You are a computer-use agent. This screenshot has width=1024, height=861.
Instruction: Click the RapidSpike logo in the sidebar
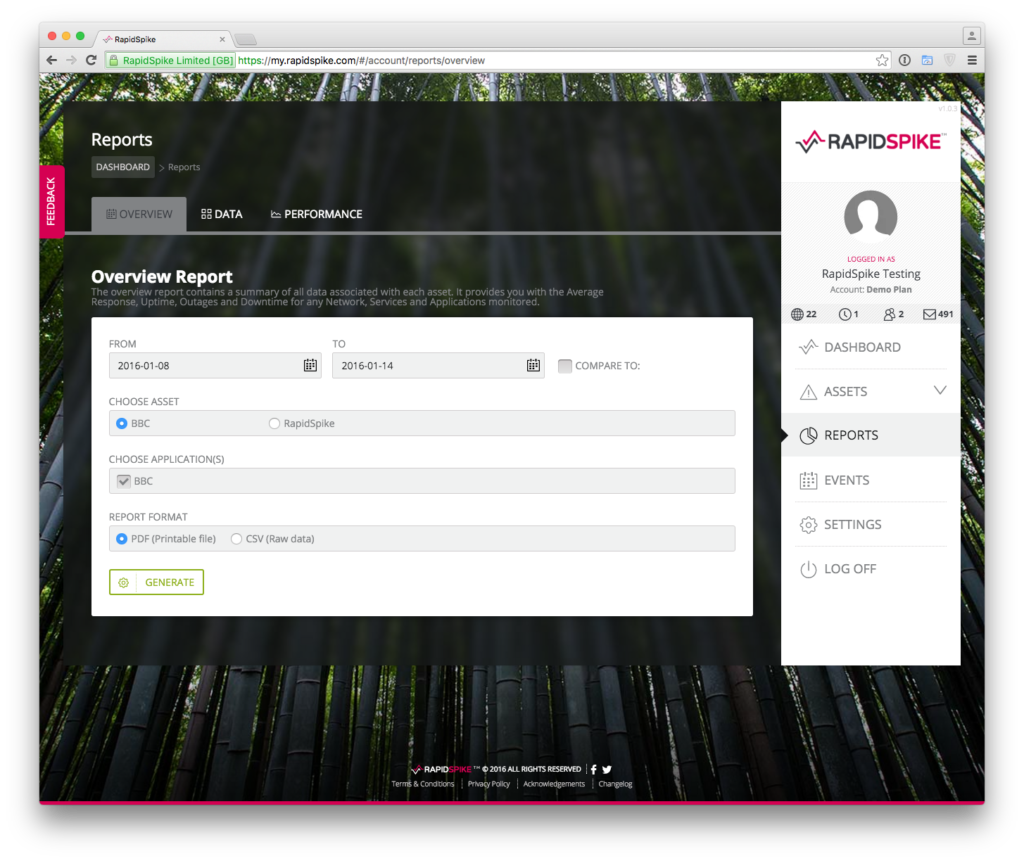(x=869, y=140)
